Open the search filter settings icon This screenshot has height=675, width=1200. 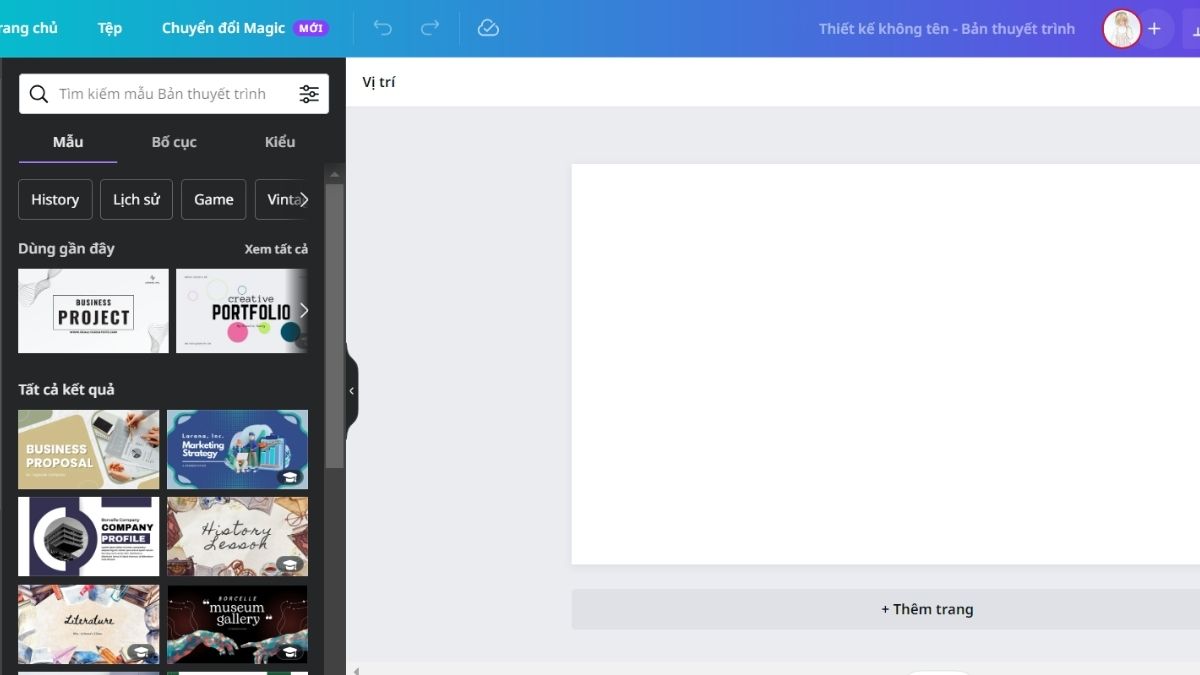point(309,93)
